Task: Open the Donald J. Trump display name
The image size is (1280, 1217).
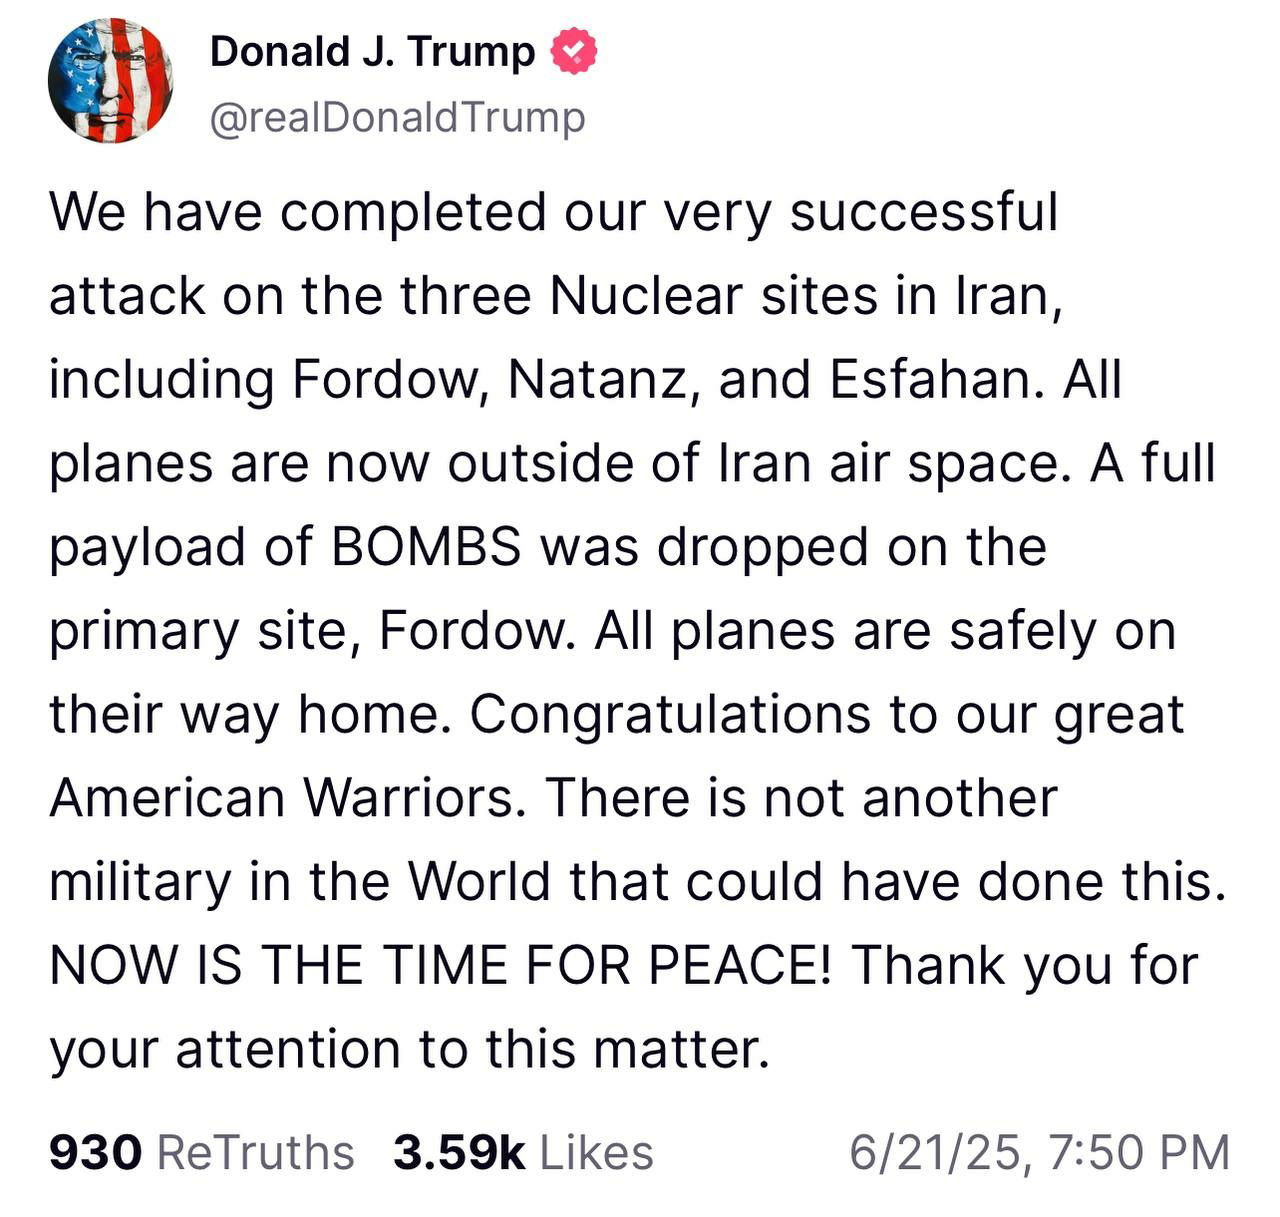Action: coord(372,52)
